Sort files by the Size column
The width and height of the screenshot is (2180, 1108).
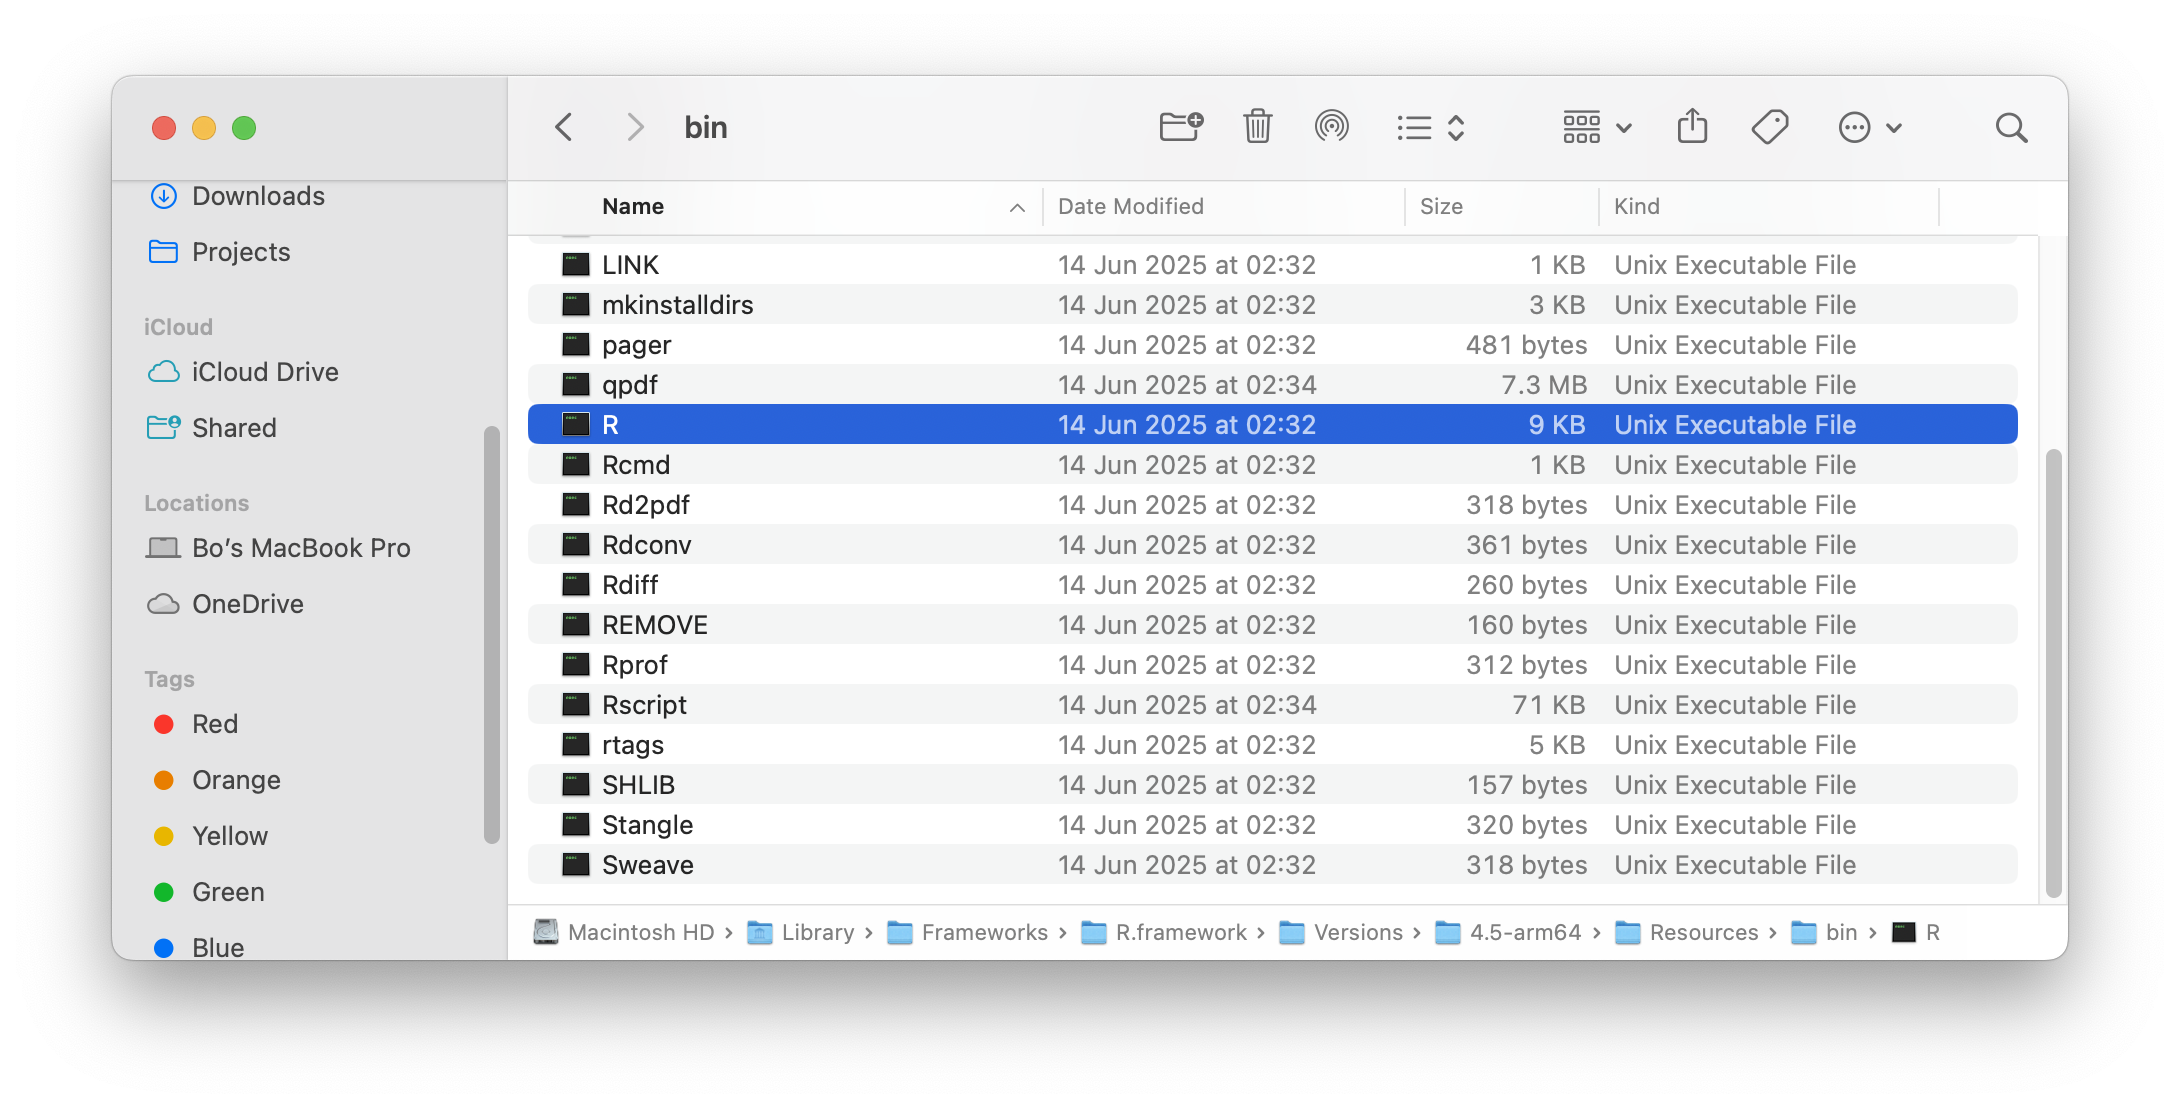click(1441, 206)
